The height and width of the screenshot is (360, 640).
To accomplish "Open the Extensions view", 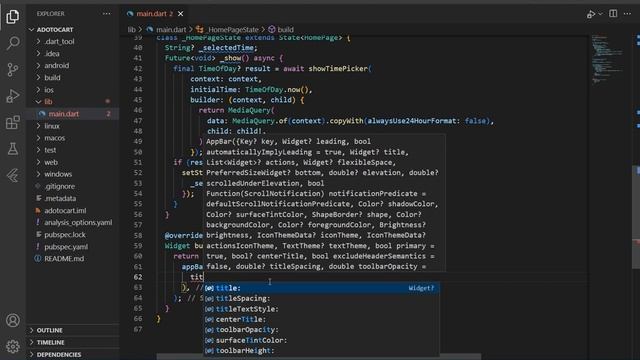I will click(x=13, y=122).
